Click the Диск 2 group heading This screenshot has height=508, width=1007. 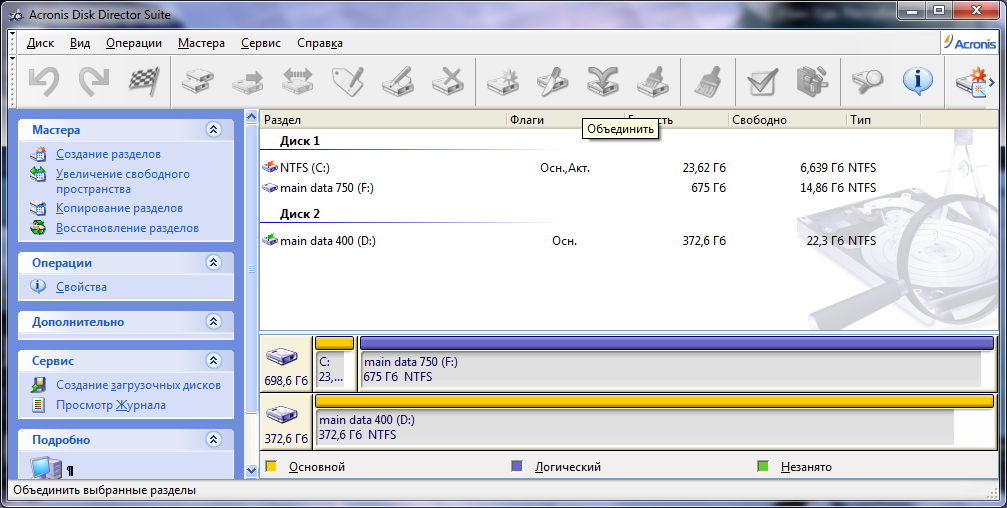point(299,214)
